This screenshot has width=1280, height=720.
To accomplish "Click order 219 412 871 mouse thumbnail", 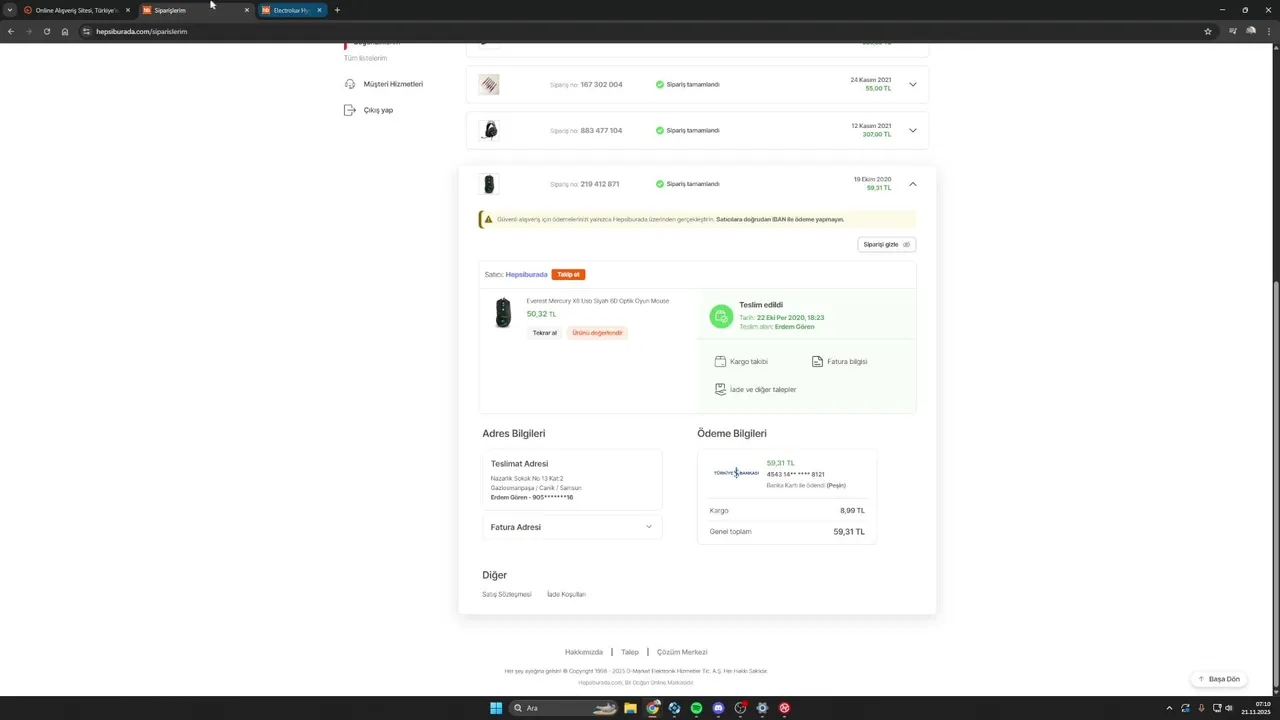I will pyautogui.click(x=489, y=184).
